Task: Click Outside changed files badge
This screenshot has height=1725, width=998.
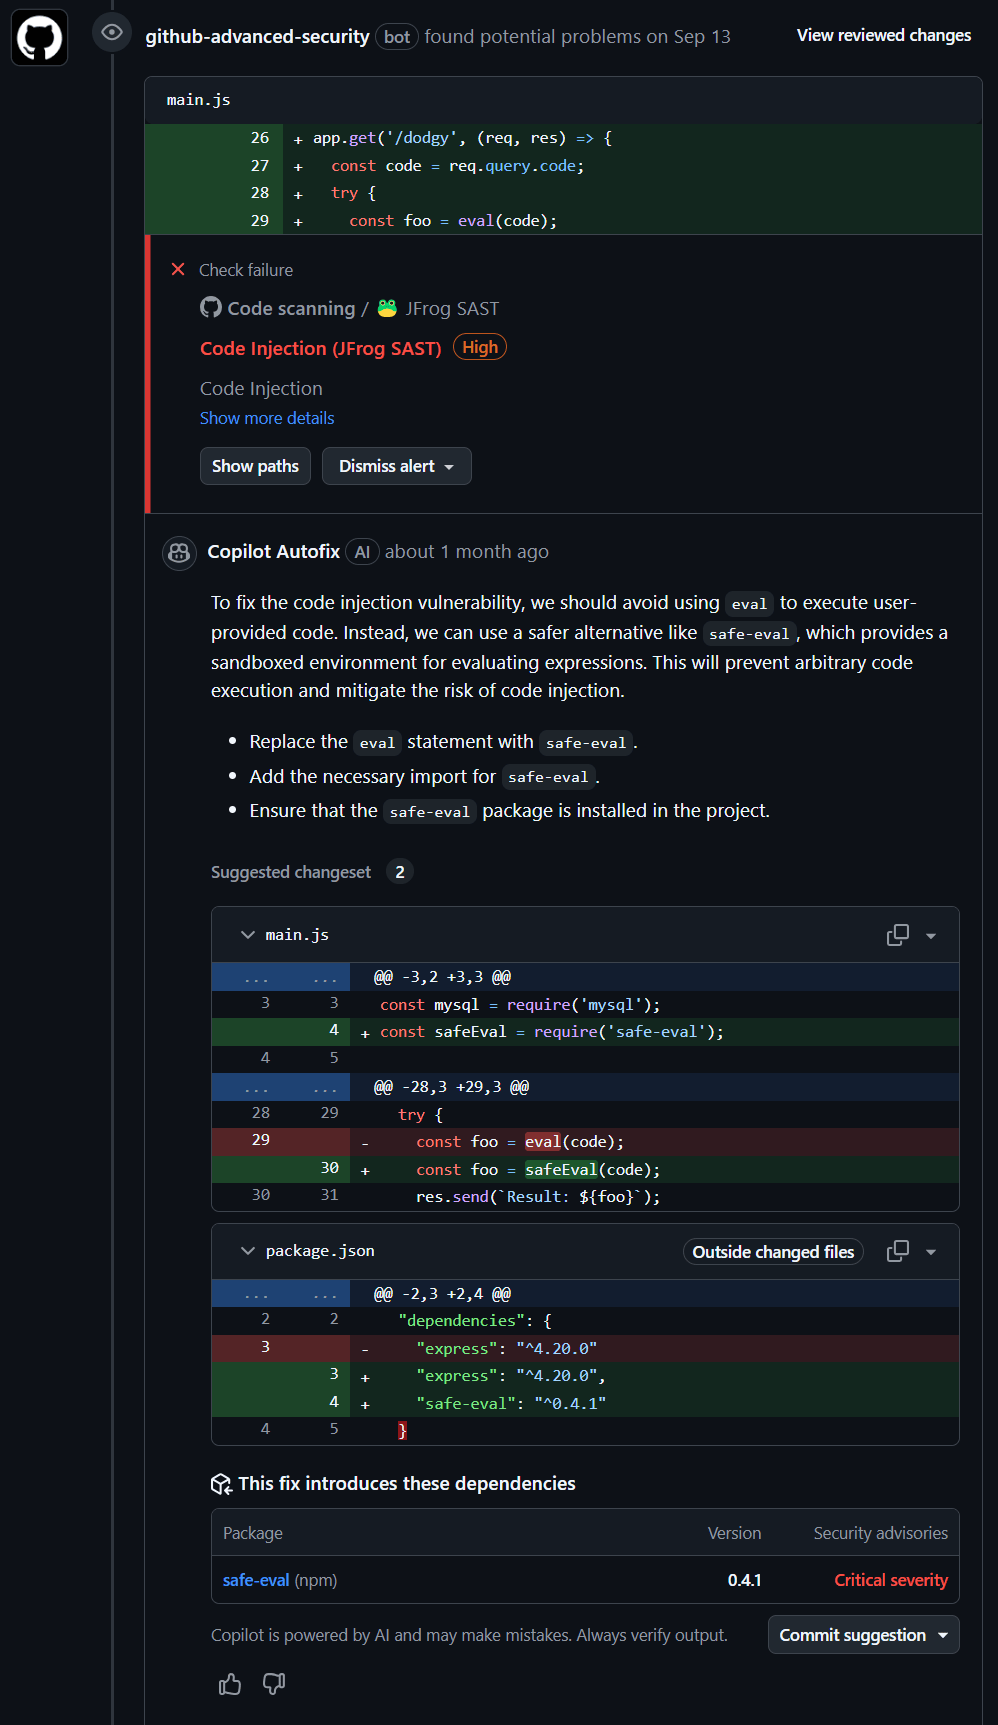Action: 773,1252
